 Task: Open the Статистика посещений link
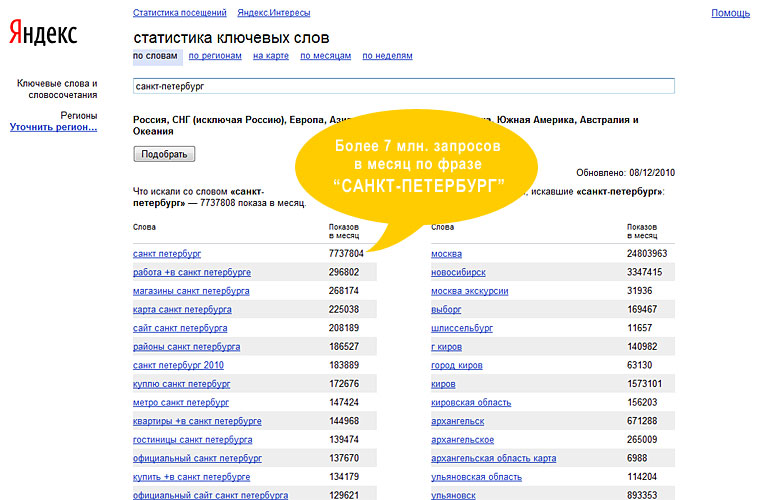(180, 13)
